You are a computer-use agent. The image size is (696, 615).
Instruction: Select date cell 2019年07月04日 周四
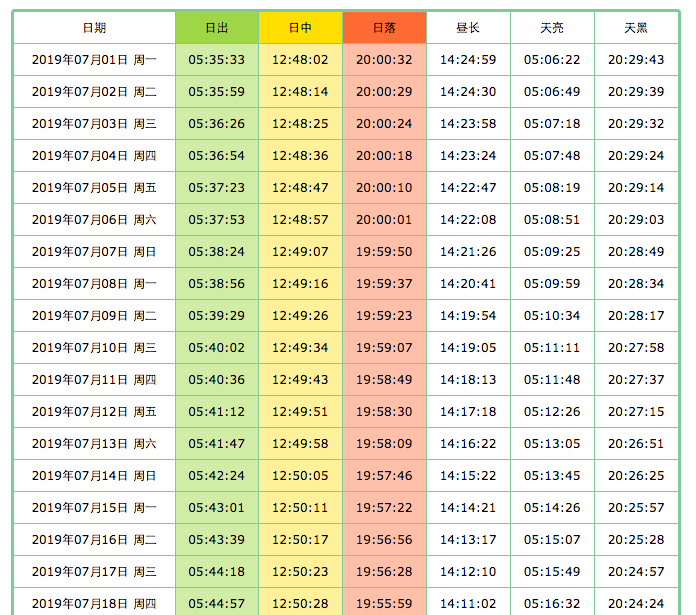tap(94, 156)
